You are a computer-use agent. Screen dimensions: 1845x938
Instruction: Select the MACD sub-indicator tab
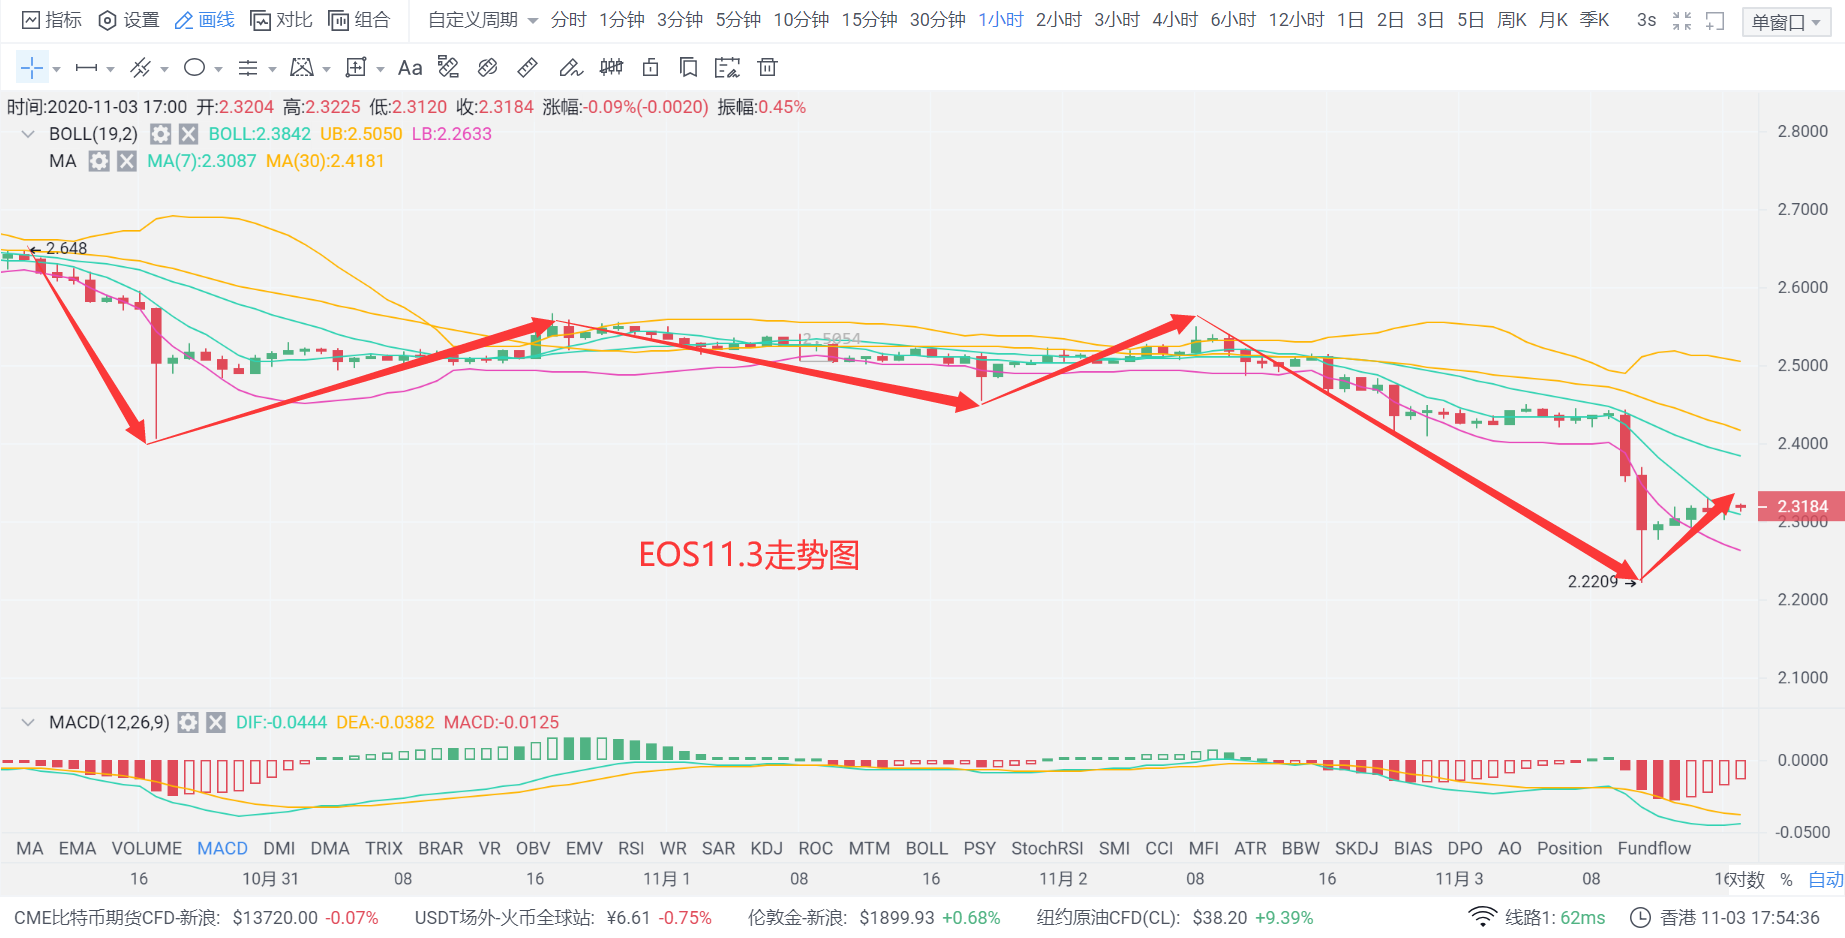click(x=222, y=848)
